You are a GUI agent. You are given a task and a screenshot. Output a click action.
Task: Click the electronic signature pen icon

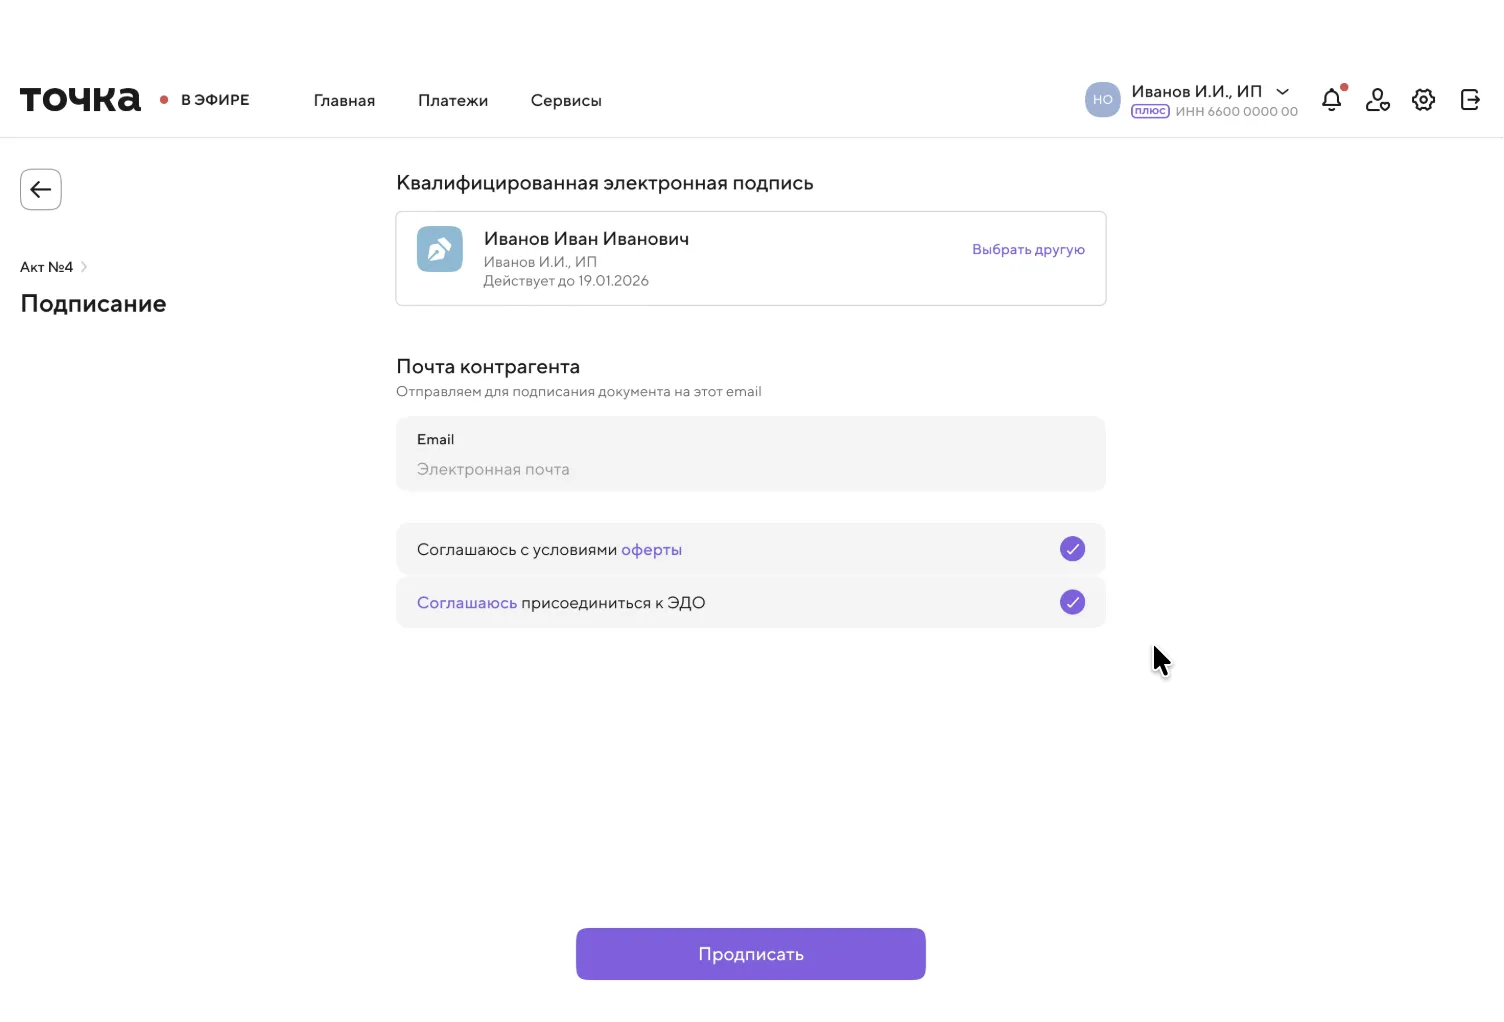(x=440, y=249)
